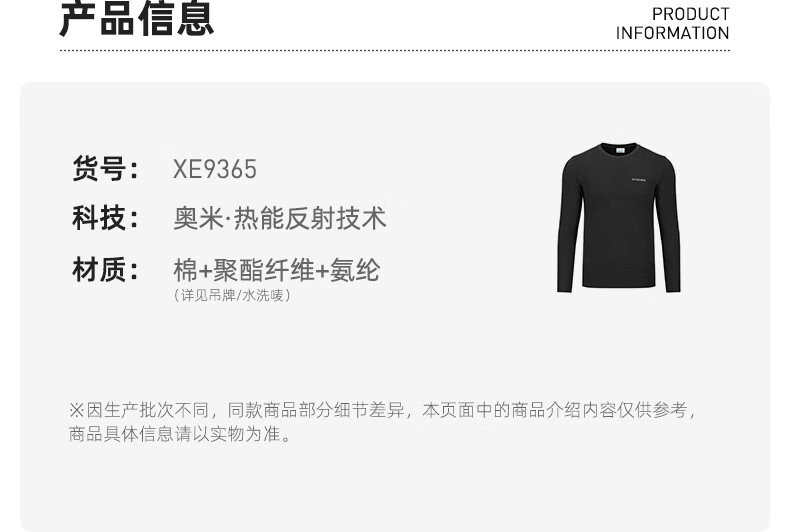This screenshot has width=790, height=532.
Task: Click the 商品具体信息请以实物为准 line
Action: (x=181, y=434)
